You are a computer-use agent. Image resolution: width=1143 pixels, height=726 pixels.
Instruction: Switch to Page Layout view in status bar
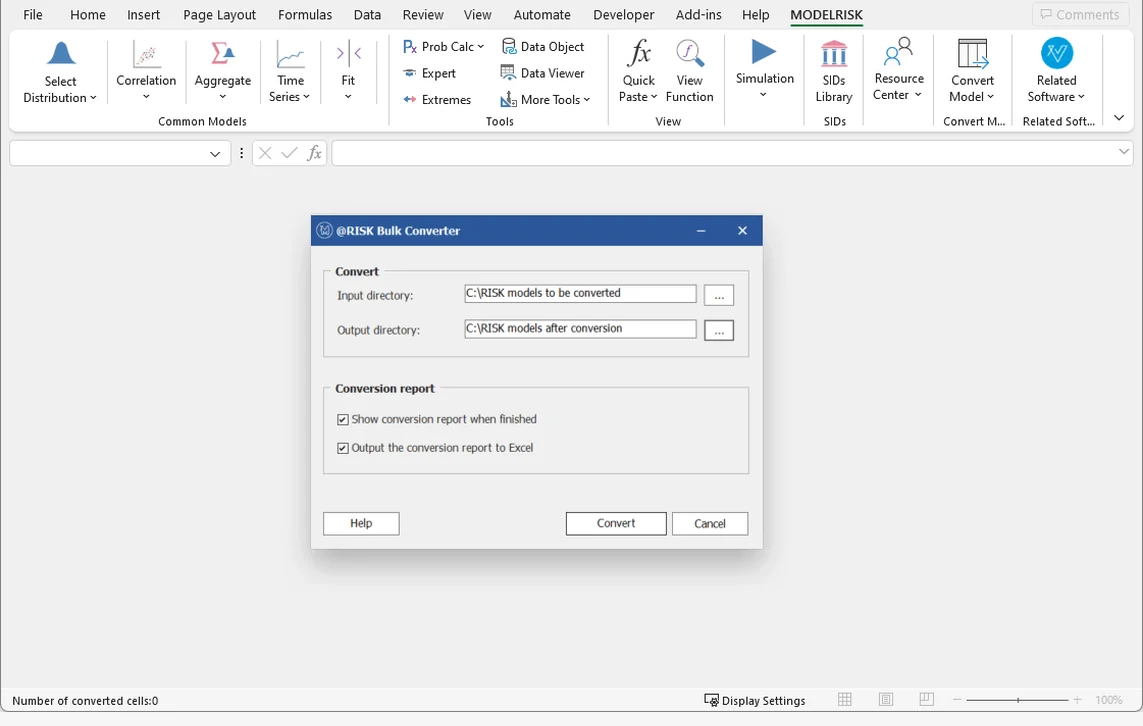point(886,700)
